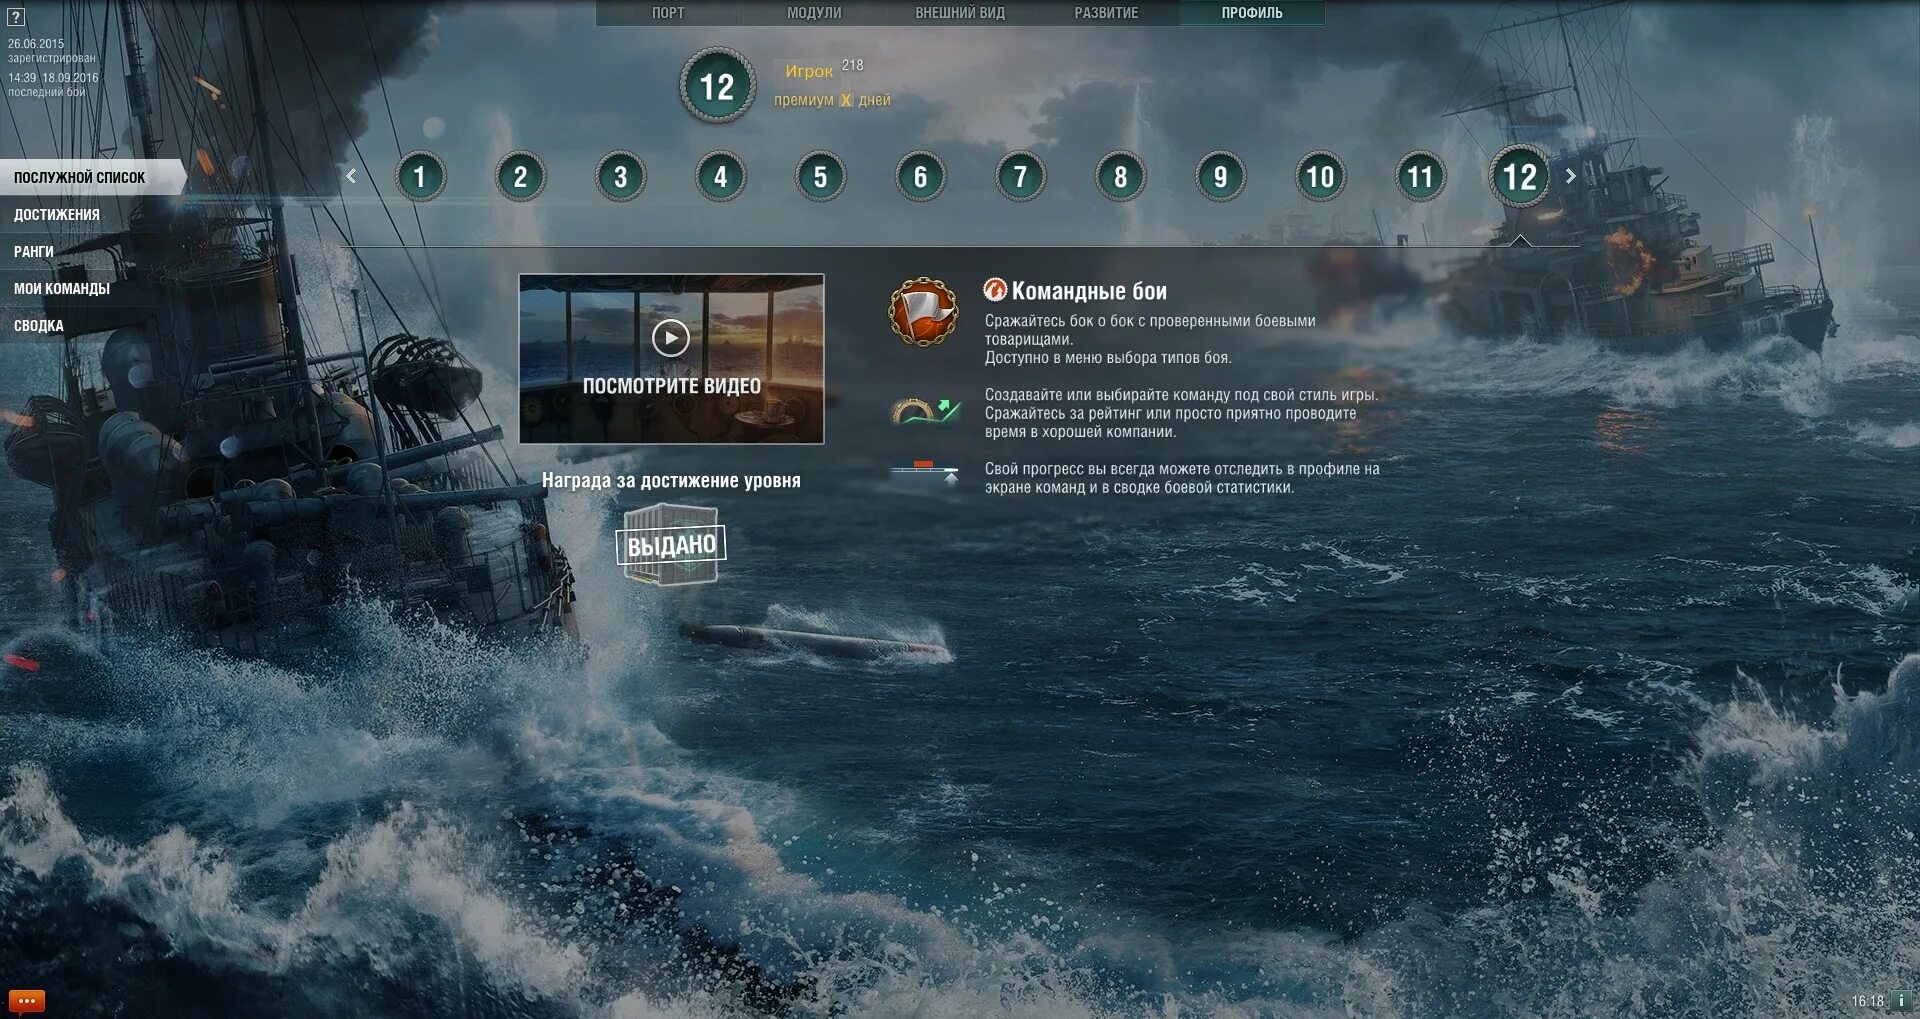Show earlier levels with left arrow
This screenshot has width=1920, height=1019.
click(x=351, y=176)
